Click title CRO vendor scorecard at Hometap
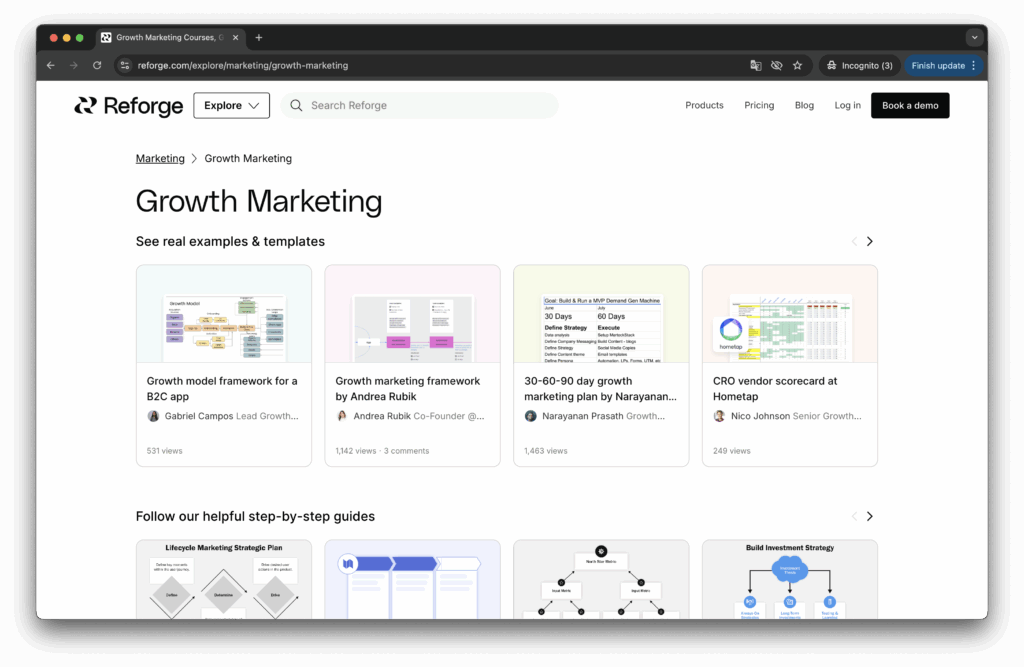The height and width of the screenshot is (667, 1024). (x=775, y=389)
